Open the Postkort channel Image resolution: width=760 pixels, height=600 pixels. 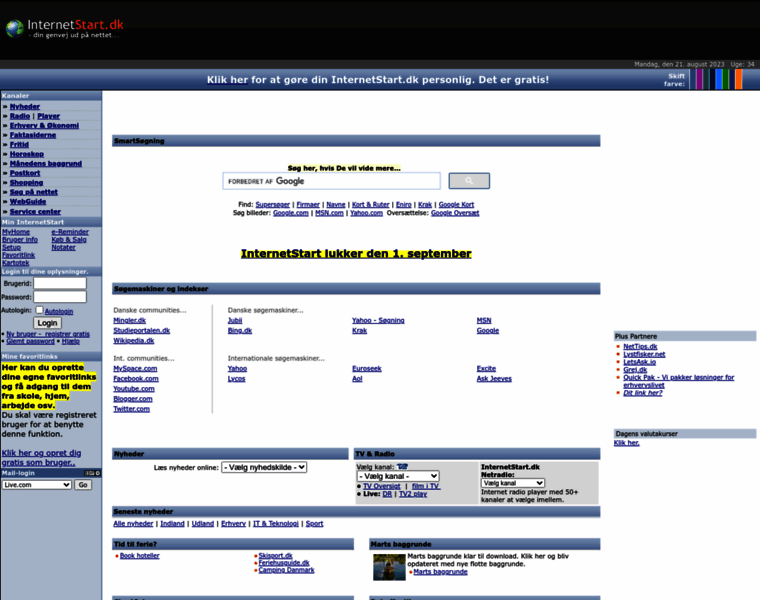pyautogui.click(x=25, y=173)
